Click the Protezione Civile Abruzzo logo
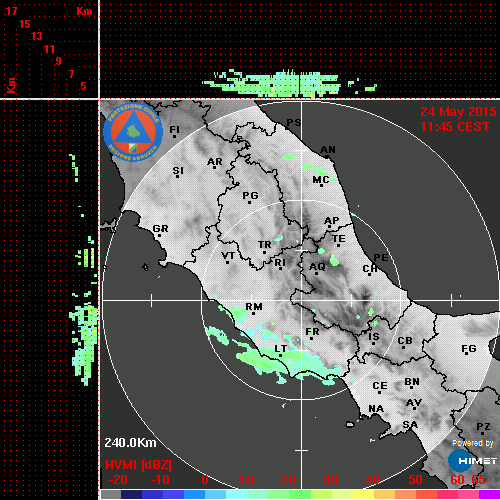Screen dimensions: 500x500 point(133,132)
